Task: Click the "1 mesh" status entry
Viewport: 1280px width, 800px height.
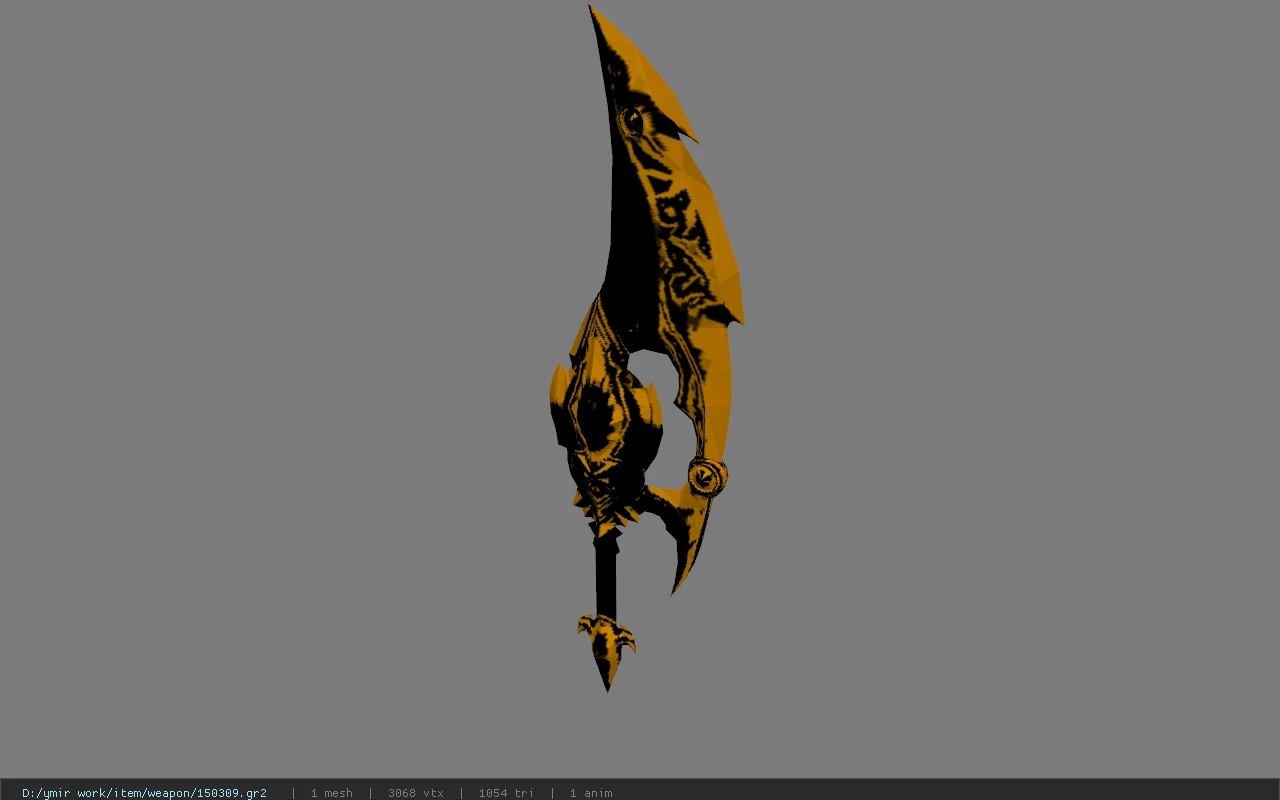Action: 331,793
